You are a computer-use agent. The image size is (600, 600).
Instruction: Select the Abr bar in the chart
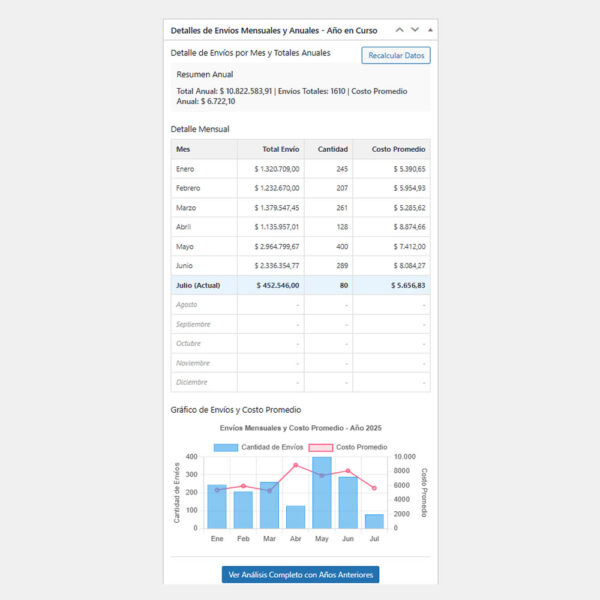click(x=296, y=516)
